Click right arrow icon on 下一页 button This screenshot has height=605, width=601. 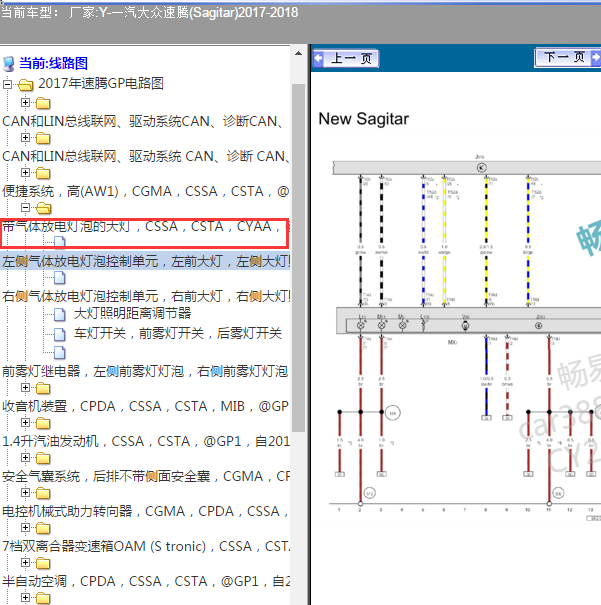pyautogui.click(x=596, y=57)
